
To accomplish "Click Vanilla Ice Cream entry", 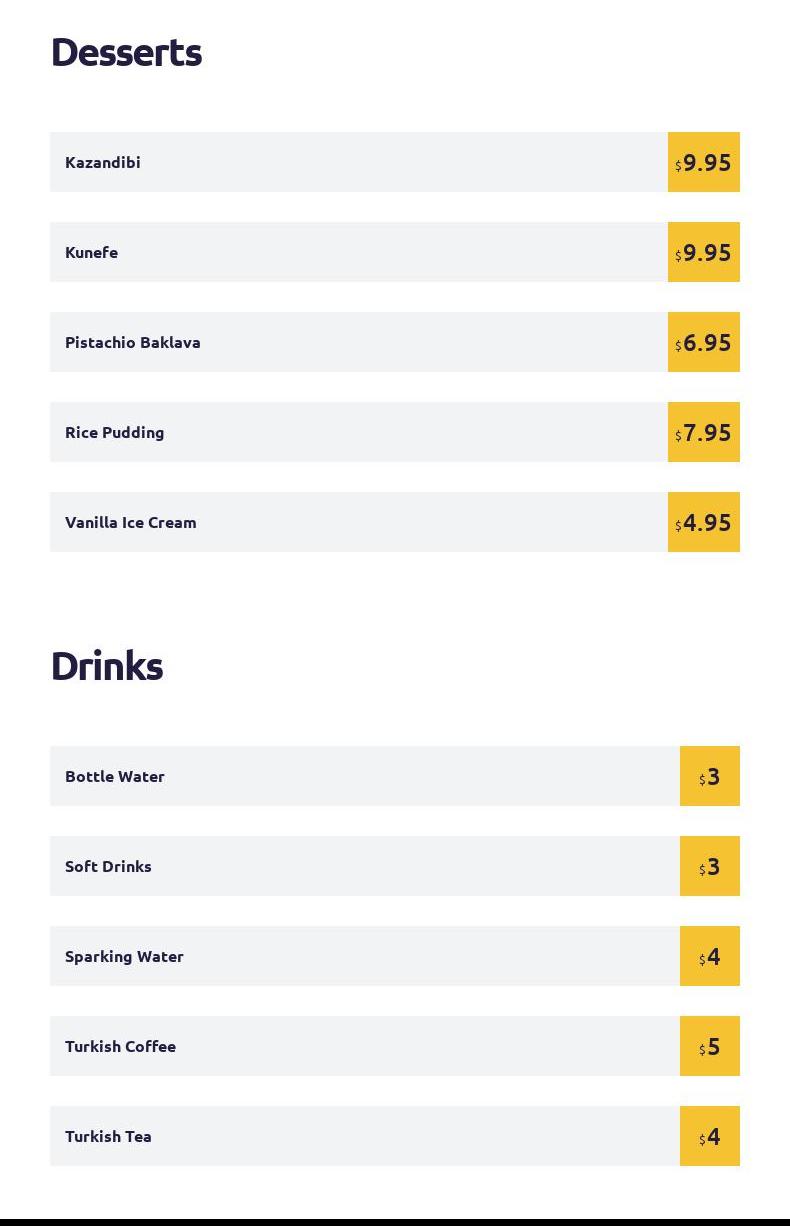I will 131,522.
